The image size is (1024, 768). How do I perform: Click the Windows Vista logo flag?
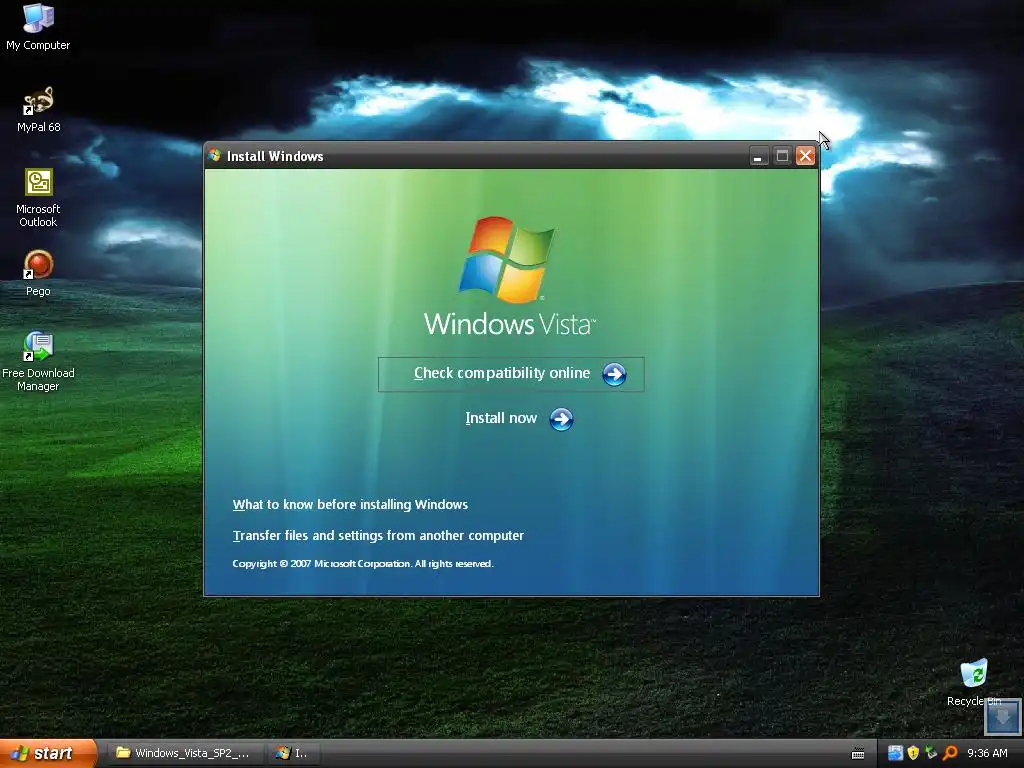tap(507, 259)
